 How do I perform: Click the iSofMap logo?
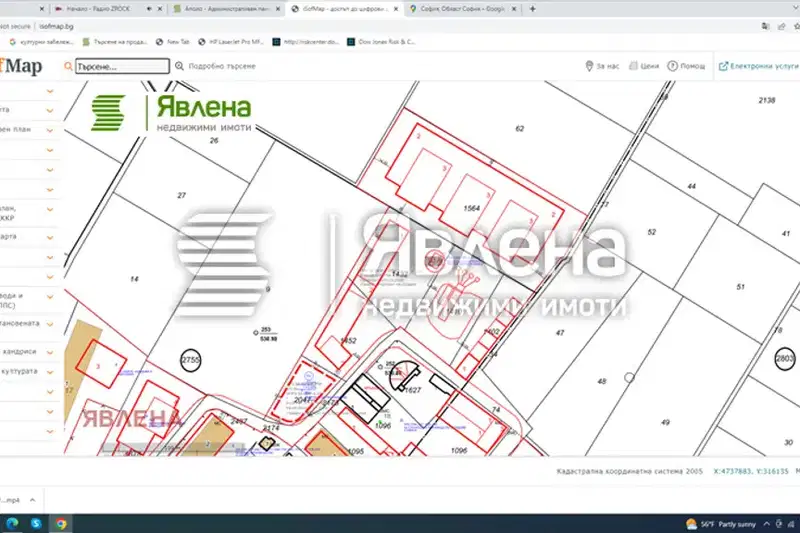pyautogui.click(x=20, y=66)
